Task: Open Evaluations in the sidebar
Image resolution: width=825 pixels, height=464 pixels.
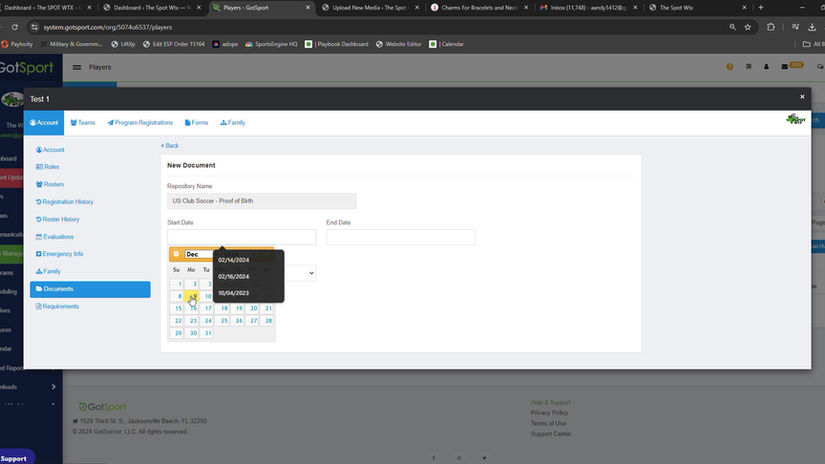Action: click(x=55, y=237)
